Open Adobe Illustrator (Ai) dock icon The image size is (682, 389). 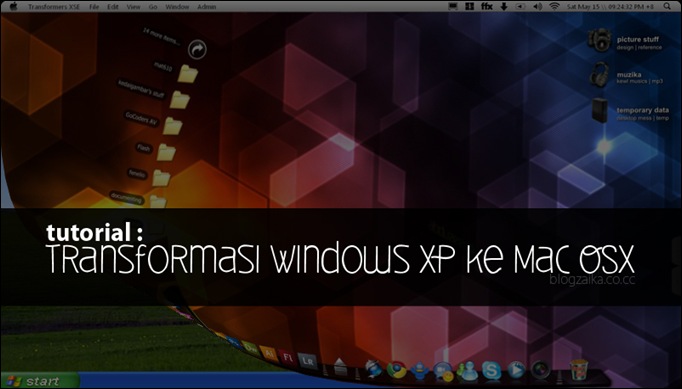[x=268, y=353]
